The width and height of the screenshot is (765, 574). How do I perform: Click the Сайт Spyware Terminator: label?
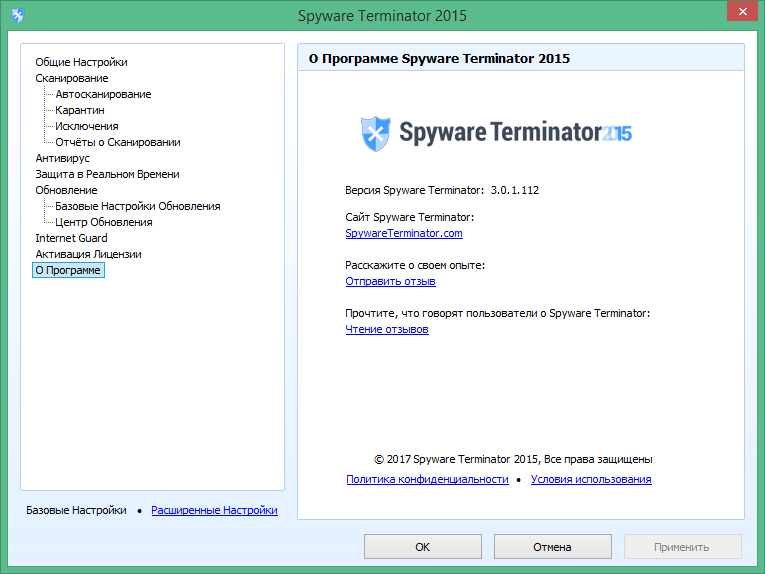point(409,217)
